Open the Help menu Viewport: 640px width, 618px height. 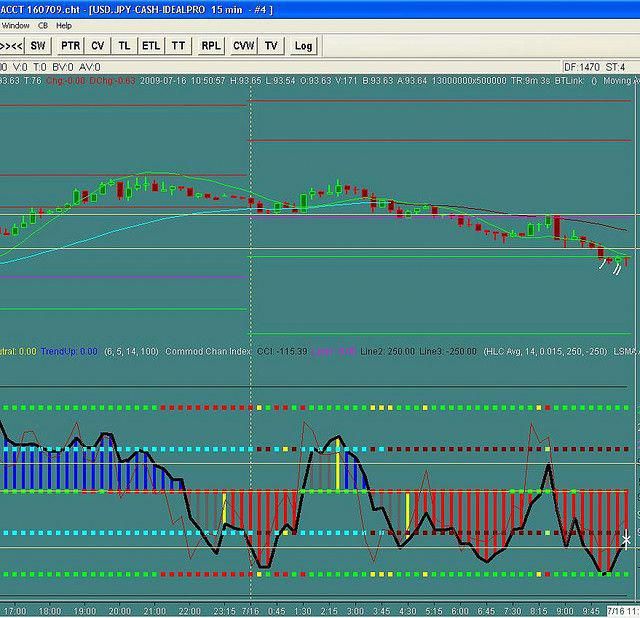pos(64,25)
